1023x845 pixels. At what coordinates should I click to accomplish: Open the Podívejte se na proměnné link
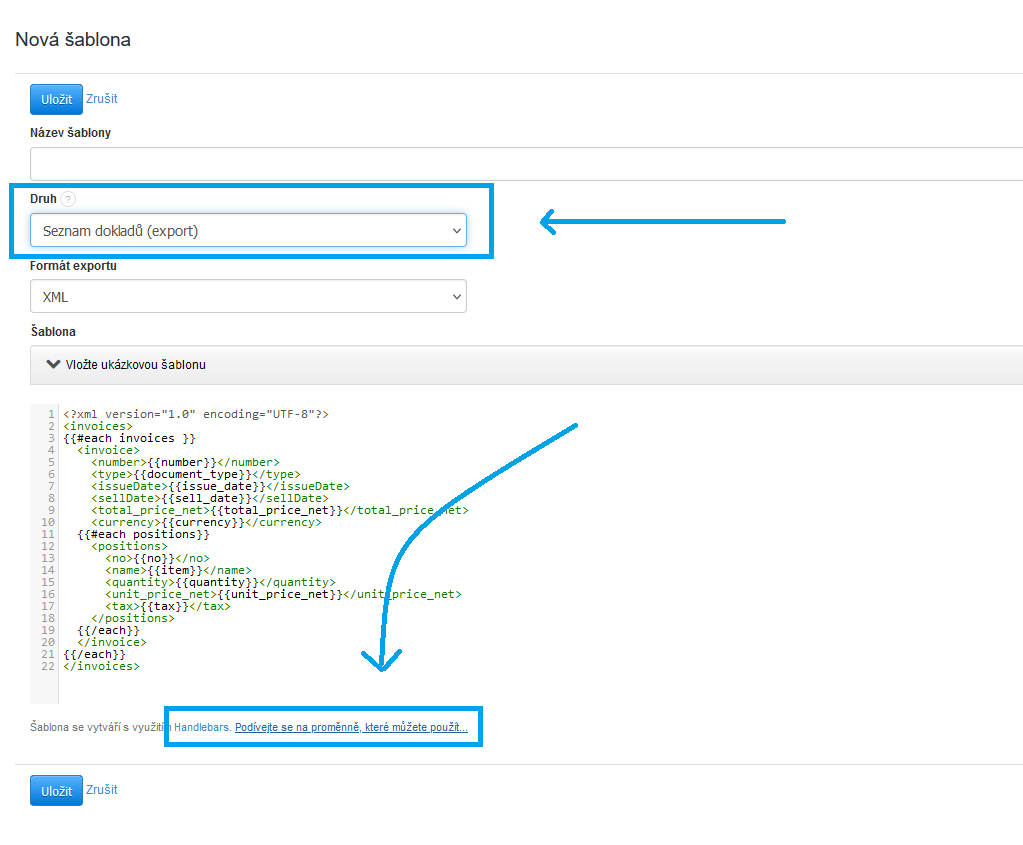click(x=351, y=727)
